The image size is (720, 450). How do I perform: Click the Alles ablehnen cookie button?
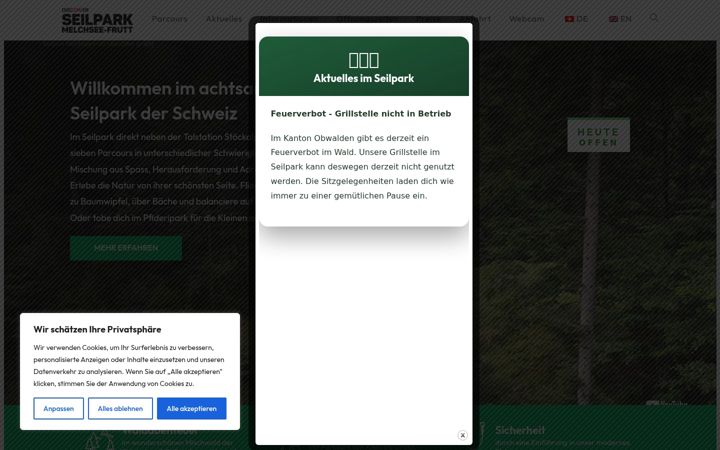tap(120, 408)
